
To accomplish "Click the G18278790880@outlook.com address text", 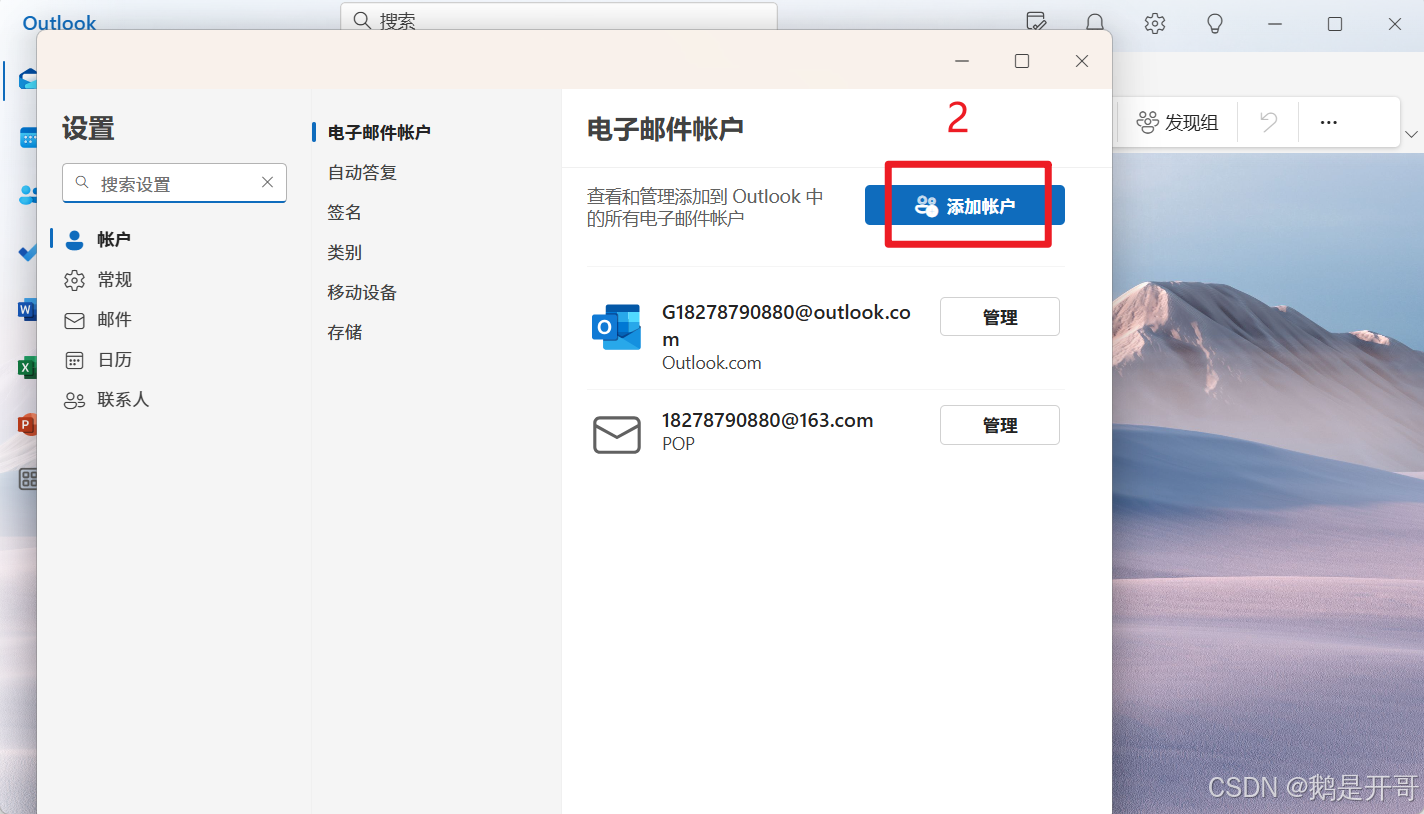I will tap(786, 325).
